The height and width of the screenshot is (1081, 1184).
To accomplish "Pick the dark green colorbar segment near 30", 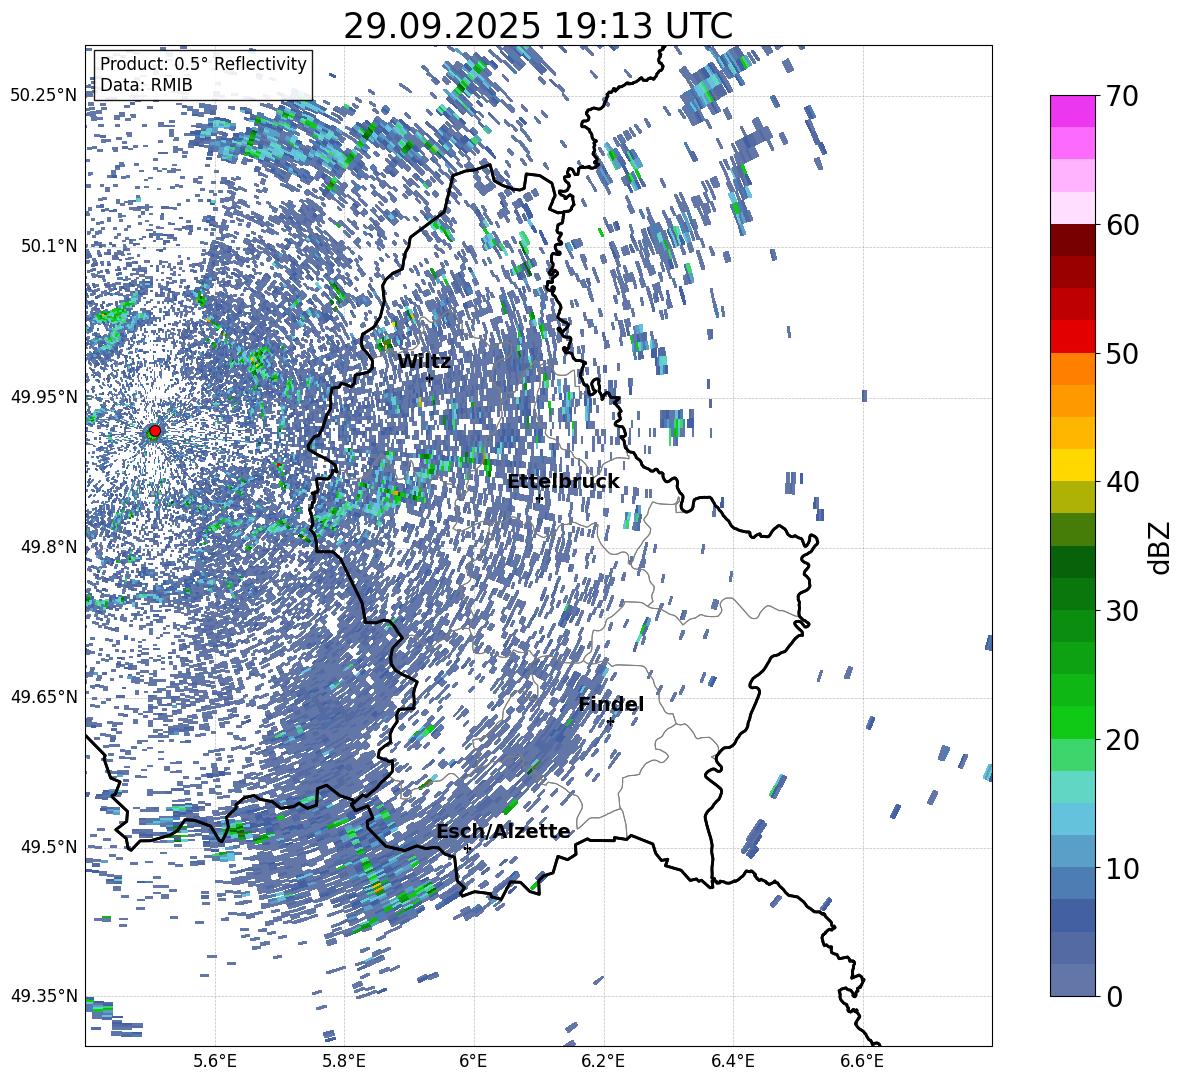I will 1072,594.
